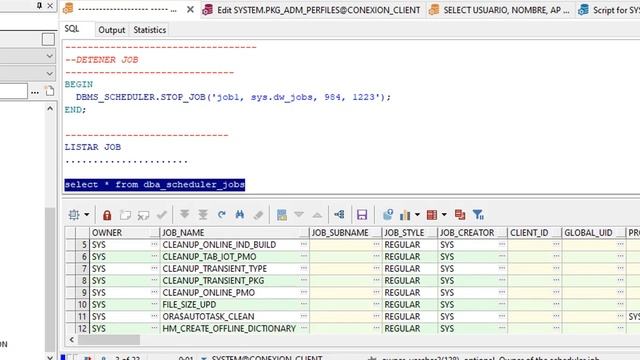640x360 pixels.
Task: Toggle the side panel pin icon
Action: pyautogui.click(x=39, y=5)
